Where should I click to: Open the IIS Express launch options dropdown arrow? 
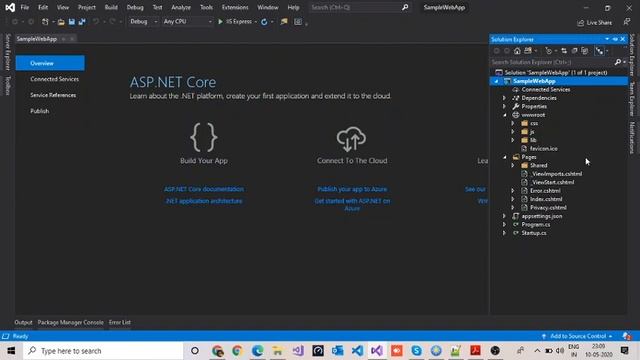[x=256, y=22]
